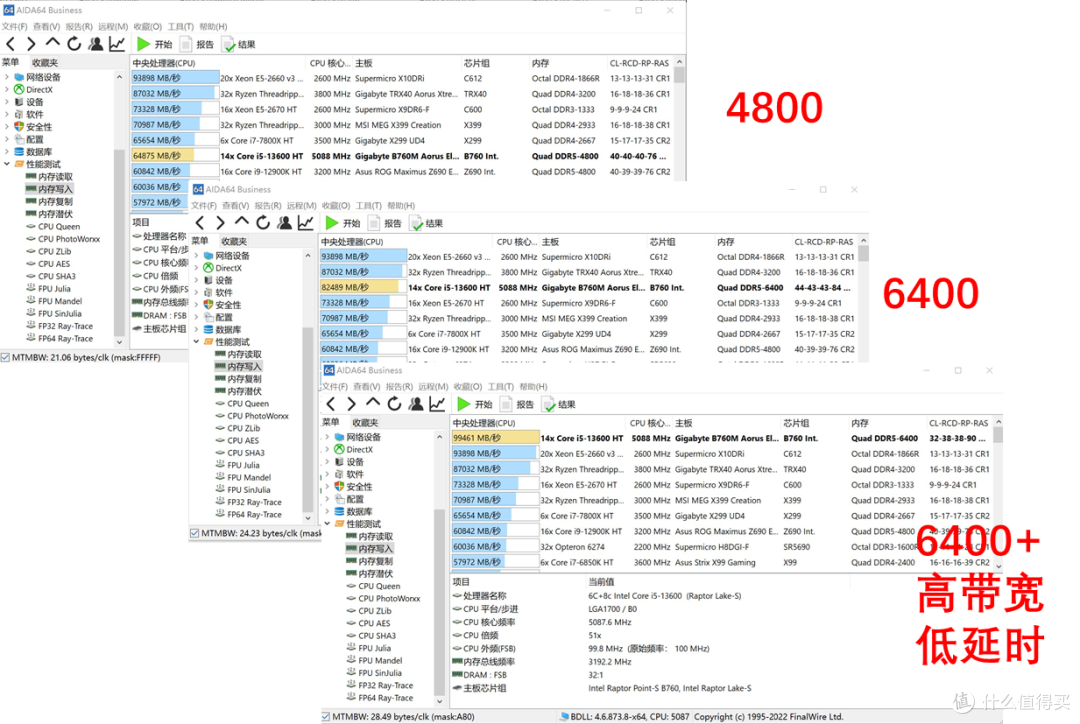Toggle the MTMBW 21.06 bytes/clk checkbox
Screen dimensions: 1080x724
tap(6, 358)
